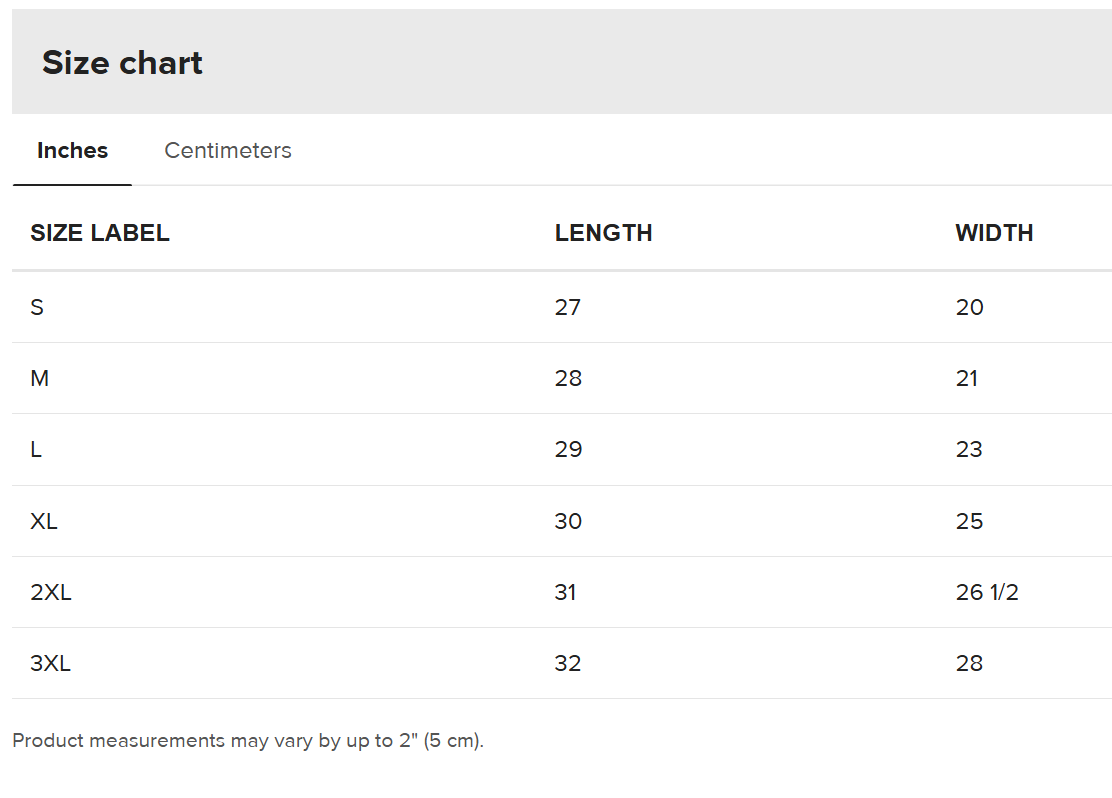Click the width value 23 for L

969,450
